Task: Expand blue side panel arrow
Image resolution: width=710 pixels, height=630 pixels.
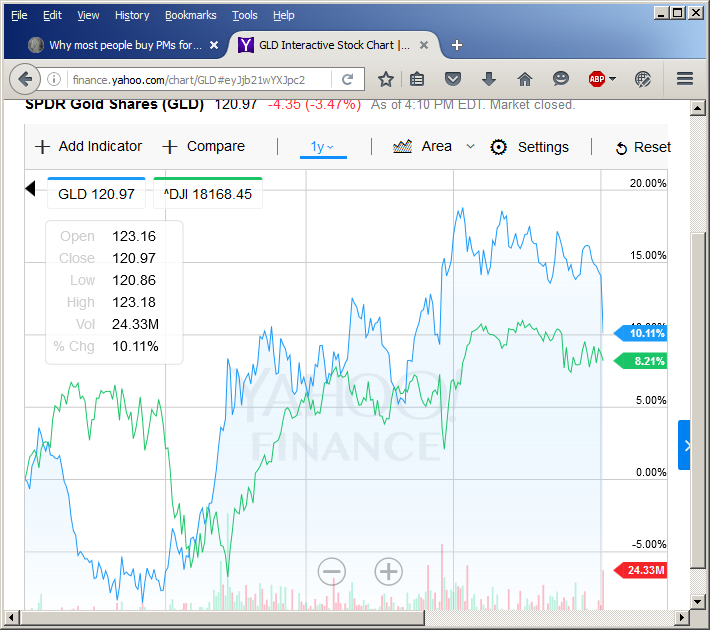Action: click(x=684, y=445)
